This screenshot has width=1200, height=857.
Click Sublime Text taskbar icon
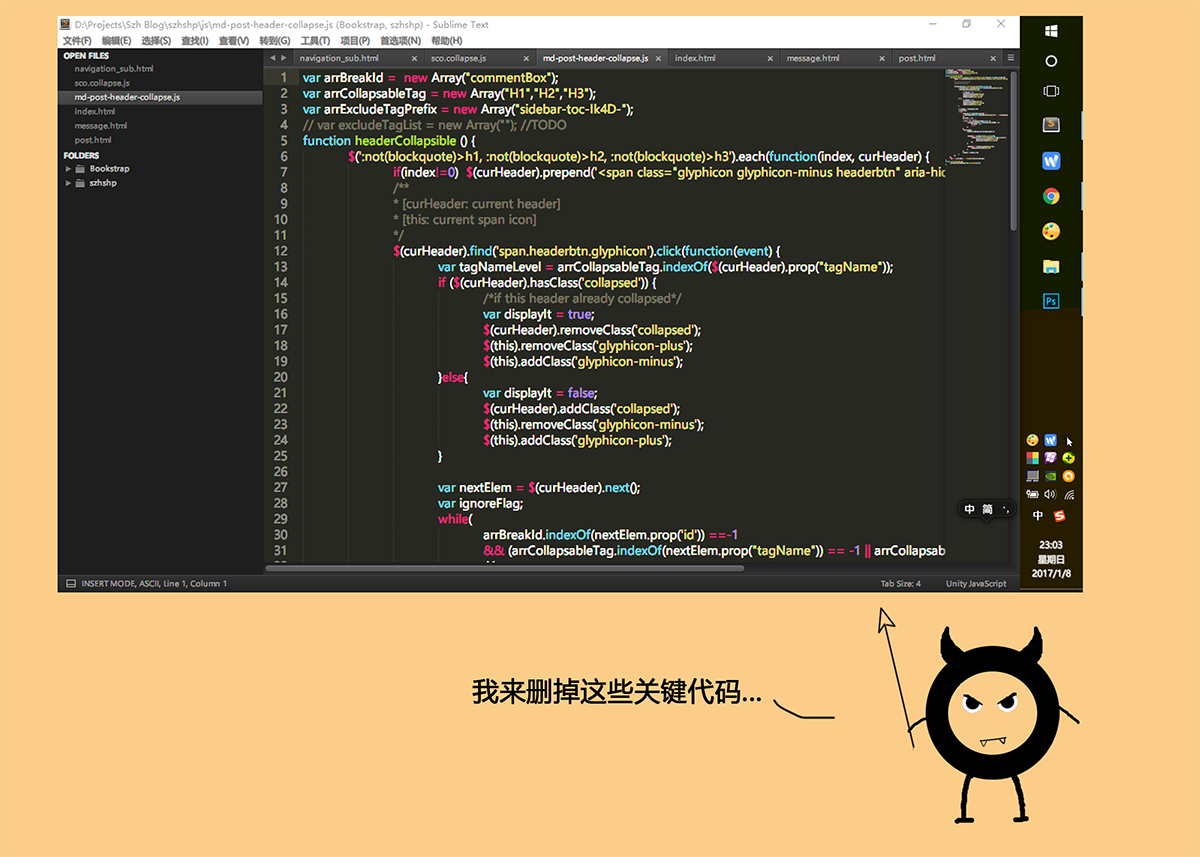click(1051, 126)
